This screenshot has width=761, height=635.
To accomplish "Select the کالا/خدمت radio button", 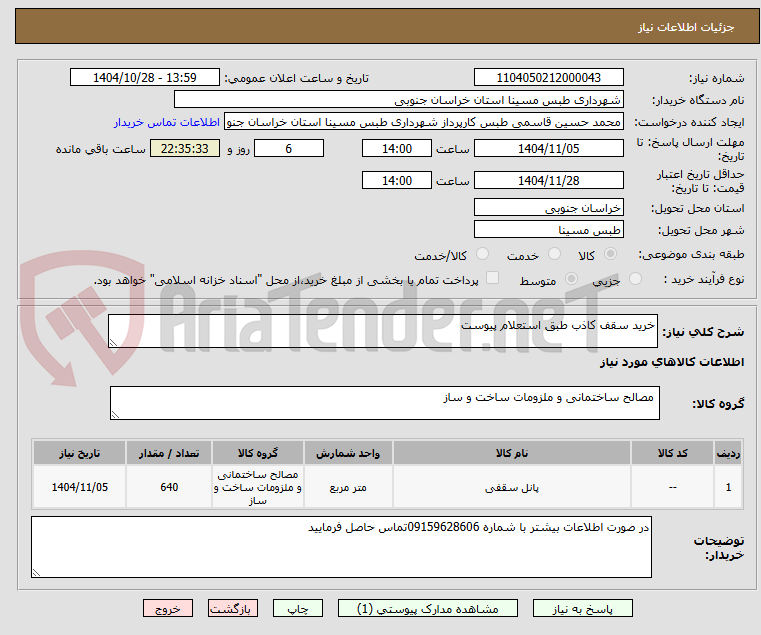I will click(x=482, y=253).
